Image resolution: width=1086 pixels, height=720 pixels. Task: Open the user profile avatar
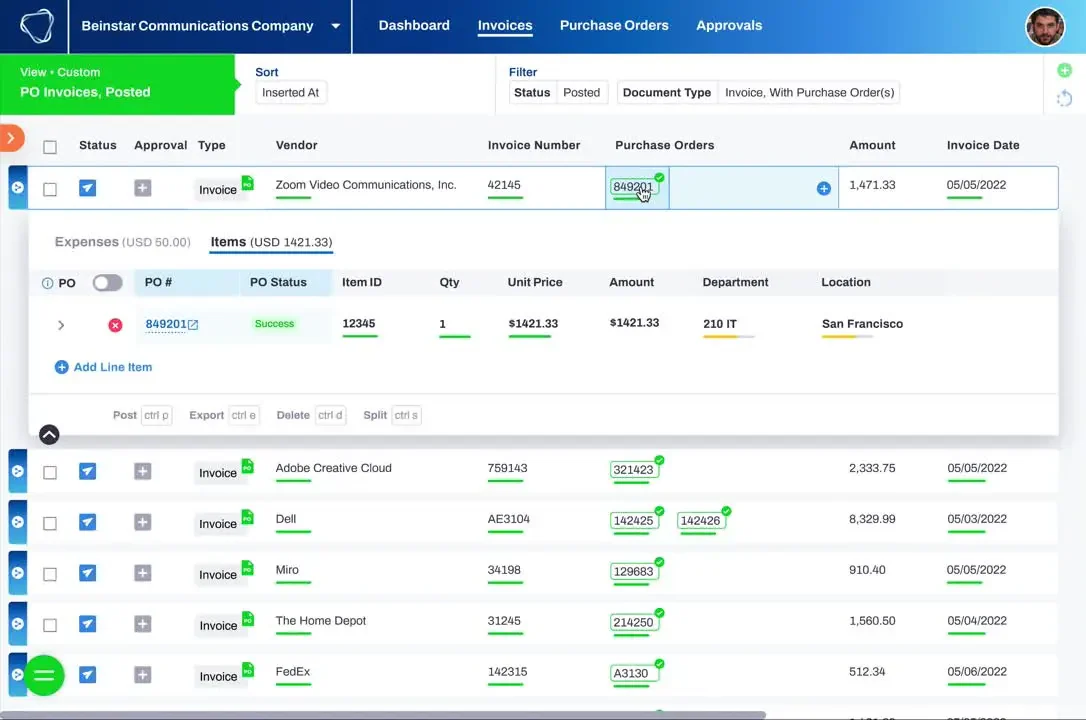[x=1044, y=27]
